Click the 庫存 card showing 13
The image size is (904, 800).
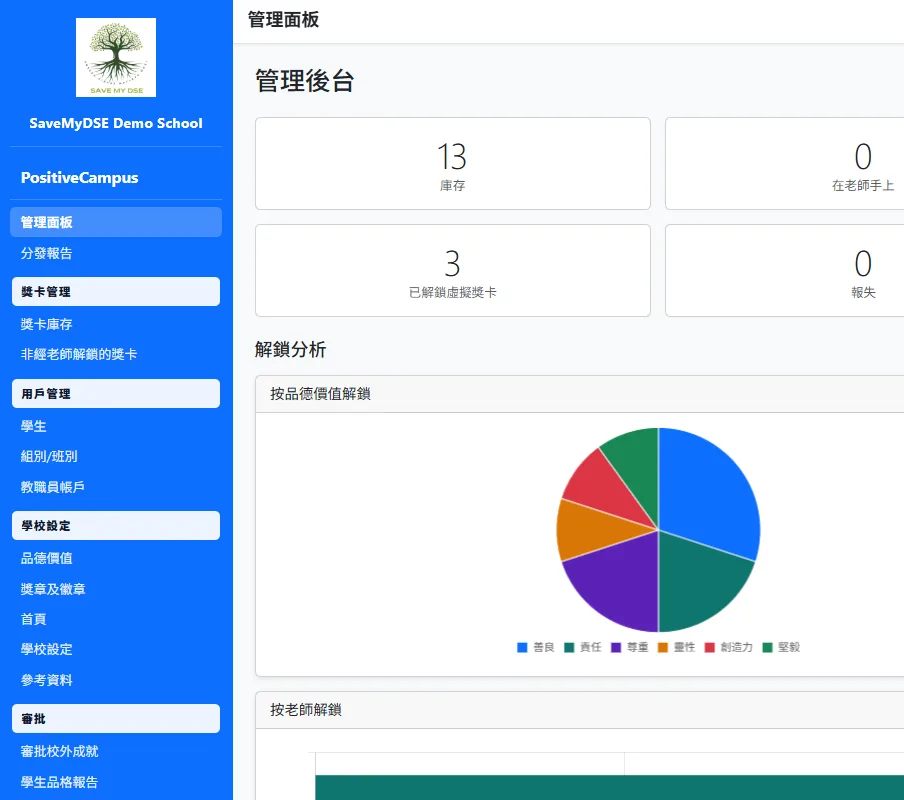tap(453, 164)
